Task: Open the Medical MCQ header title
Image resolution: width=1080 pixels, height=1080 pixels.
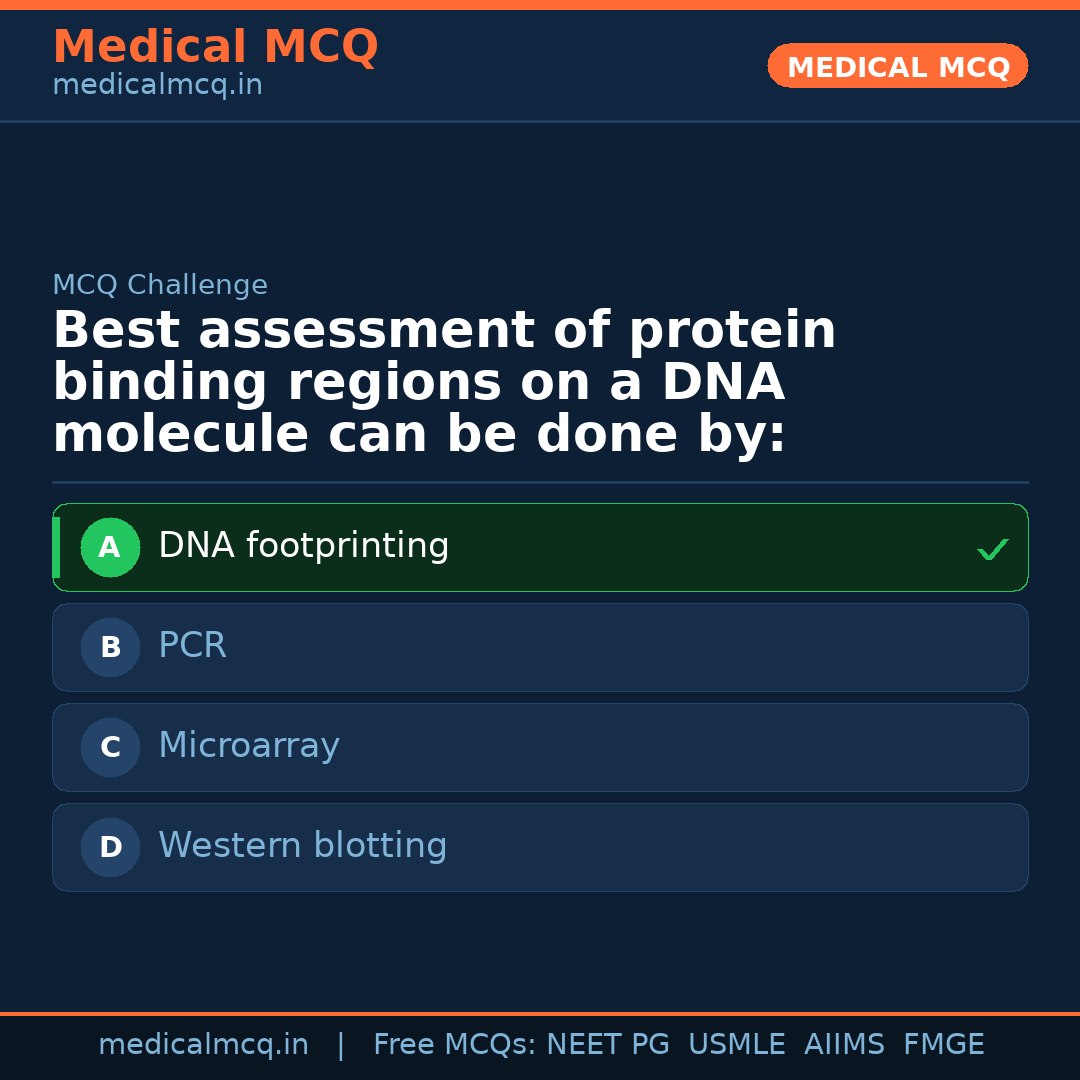Action: (215, 47)
